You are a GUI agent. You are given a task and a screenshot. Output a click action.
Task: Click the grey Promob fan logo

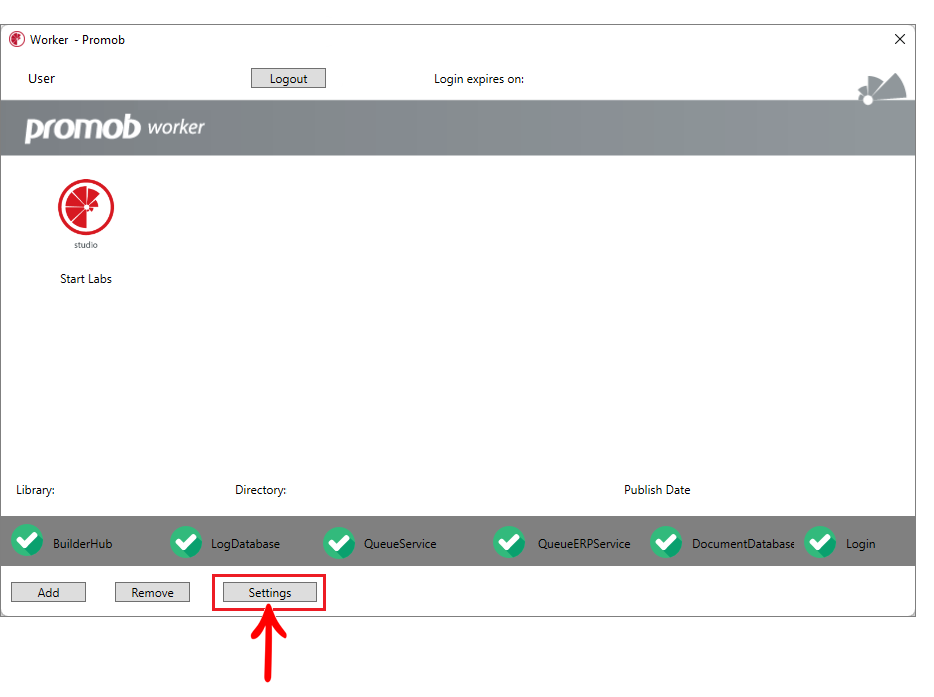click(x=882, y=89)
